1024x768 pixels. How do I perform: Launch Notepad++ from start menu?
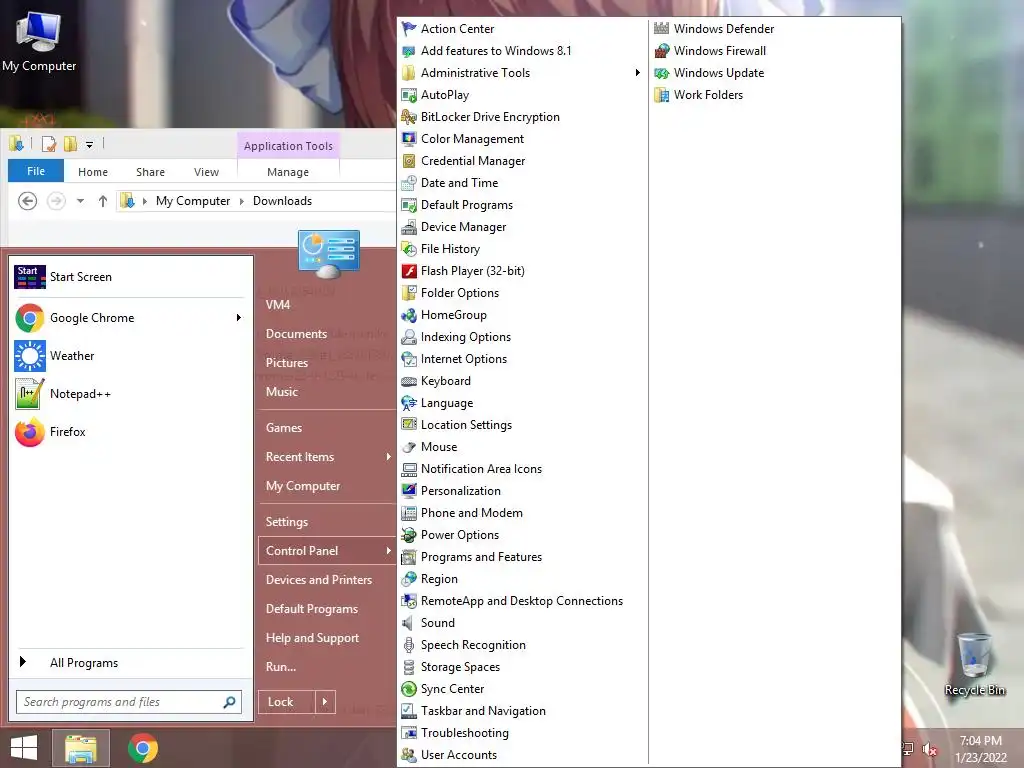(129, 394)
